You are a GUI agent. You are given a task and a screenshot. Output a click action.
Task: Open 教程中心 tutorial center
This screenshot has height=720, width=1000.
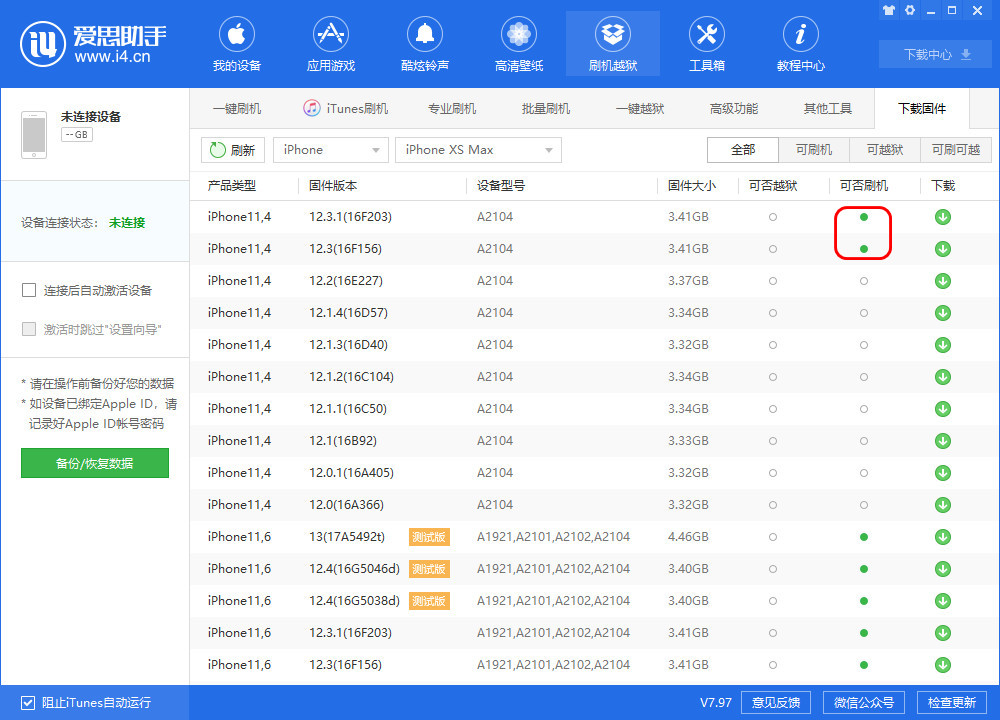click(801, 46)
